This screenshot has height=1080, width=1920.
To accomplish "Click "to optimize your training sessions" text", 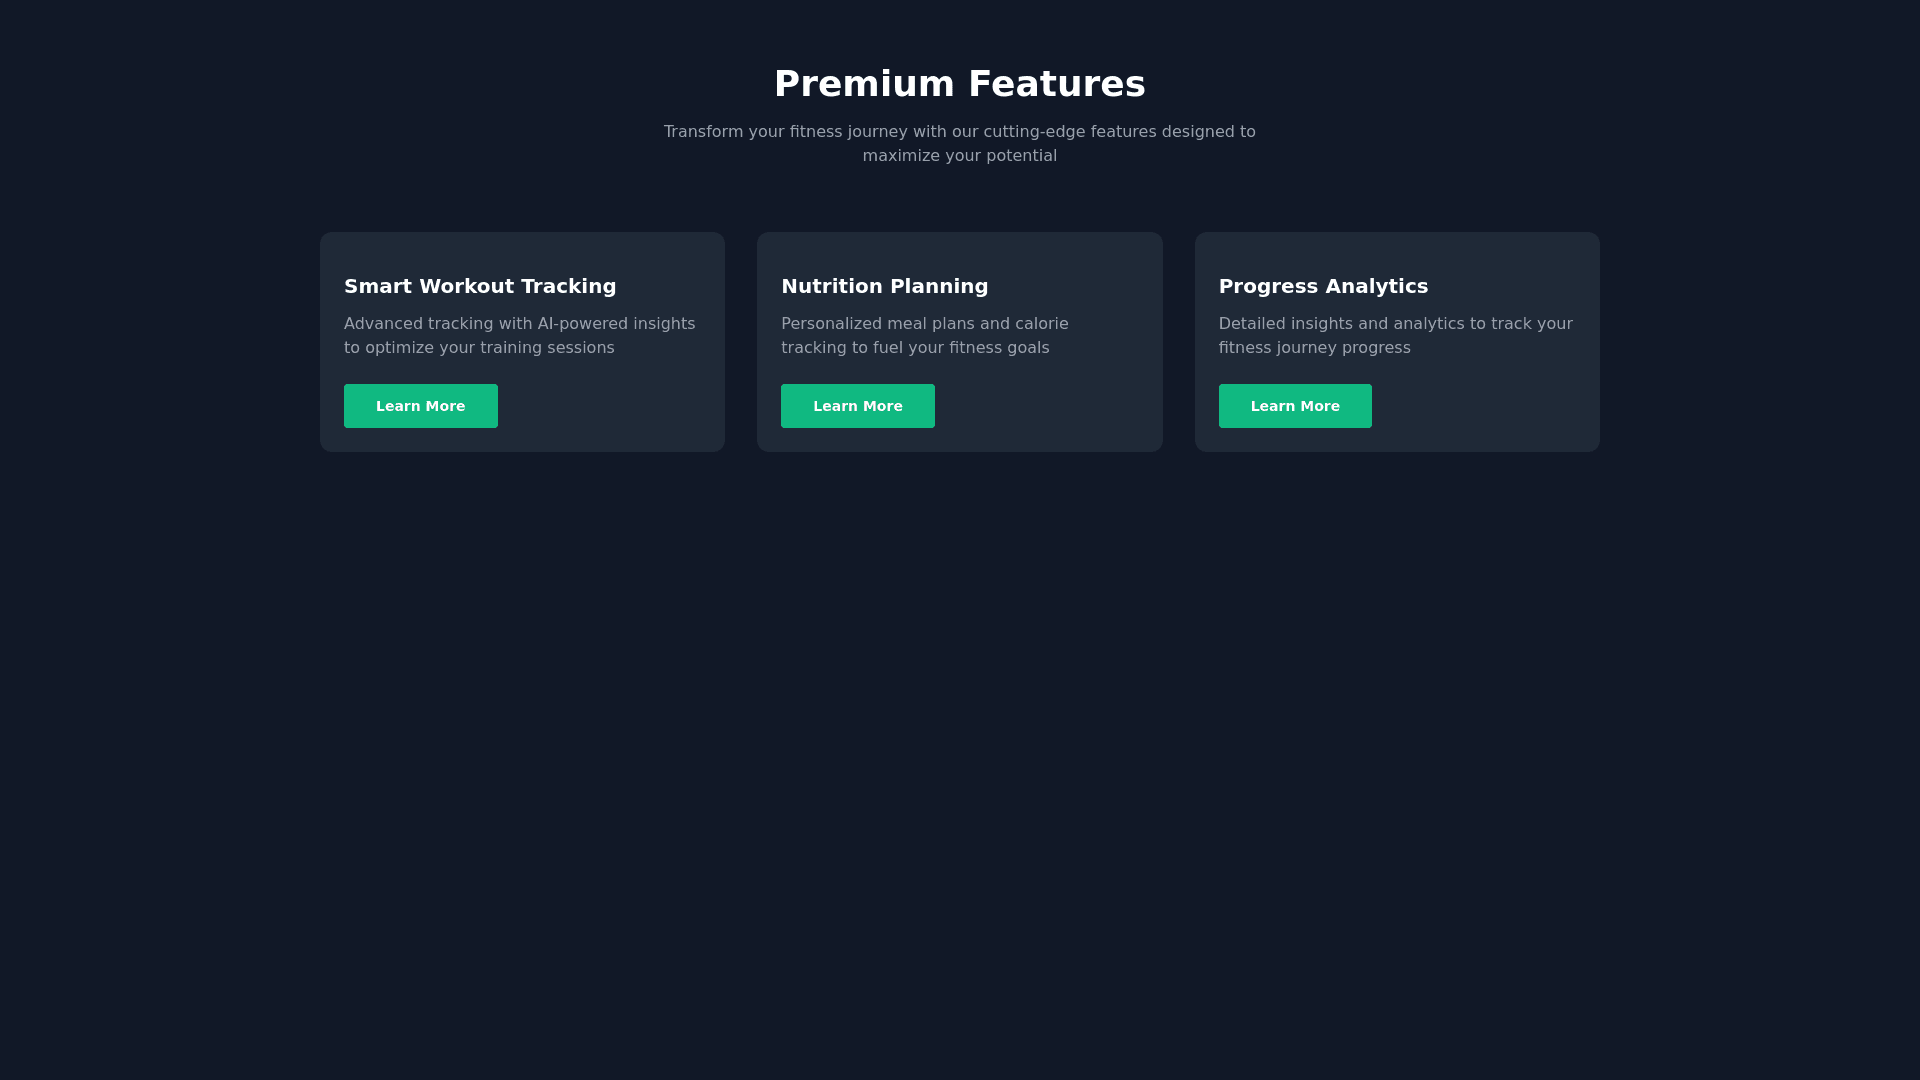I will 479,348.
